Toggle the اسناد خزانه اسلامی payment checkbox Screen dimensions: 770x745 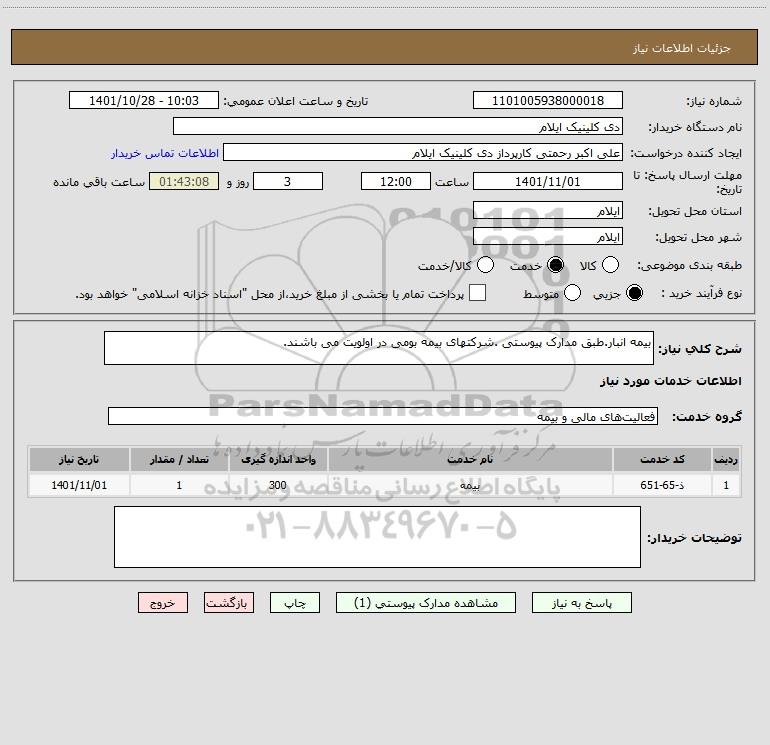(x=477, y=293)
